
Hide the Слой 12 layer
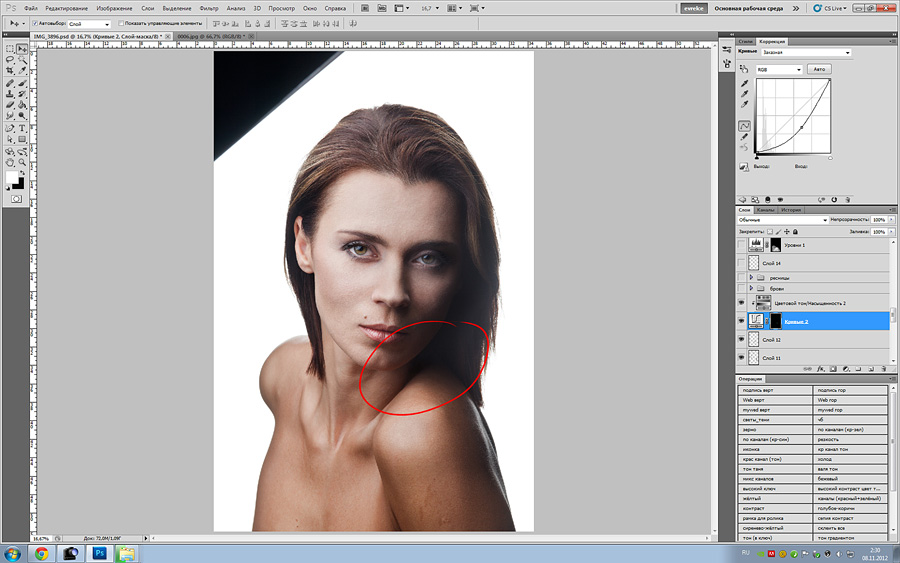pyautogui.click(x=742, y=340)
